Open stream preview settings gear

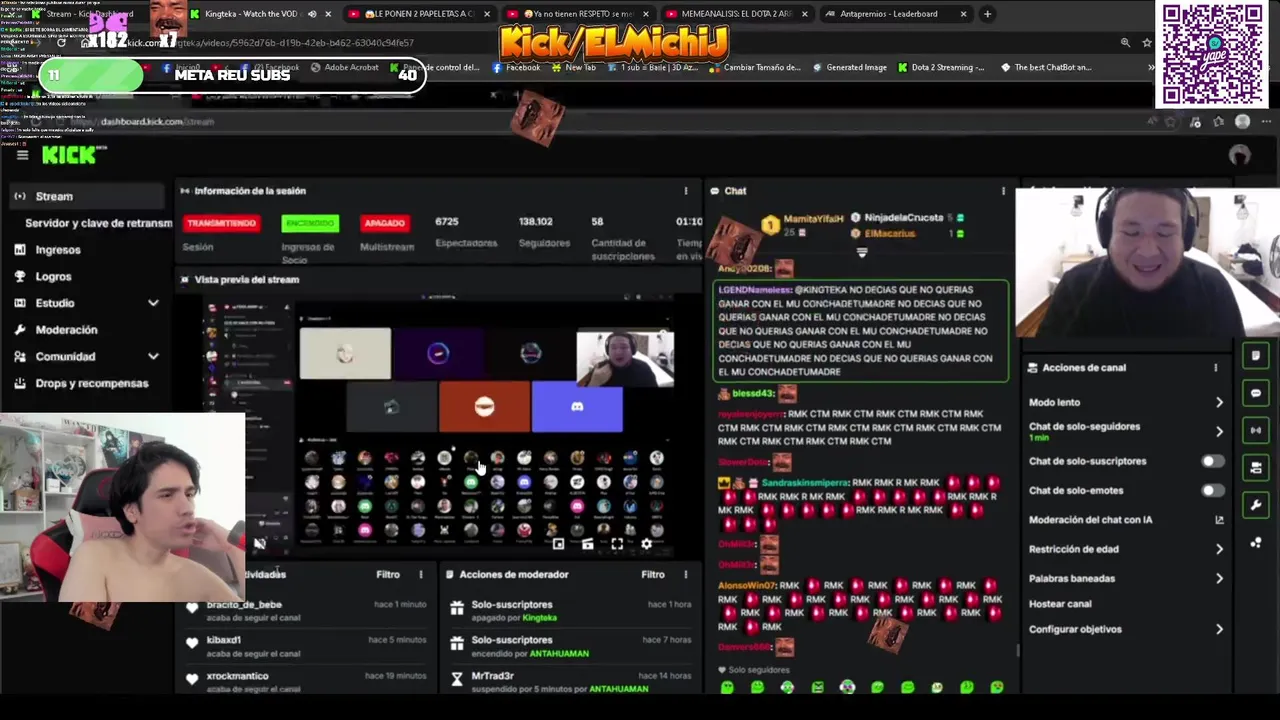click(646, 544)
